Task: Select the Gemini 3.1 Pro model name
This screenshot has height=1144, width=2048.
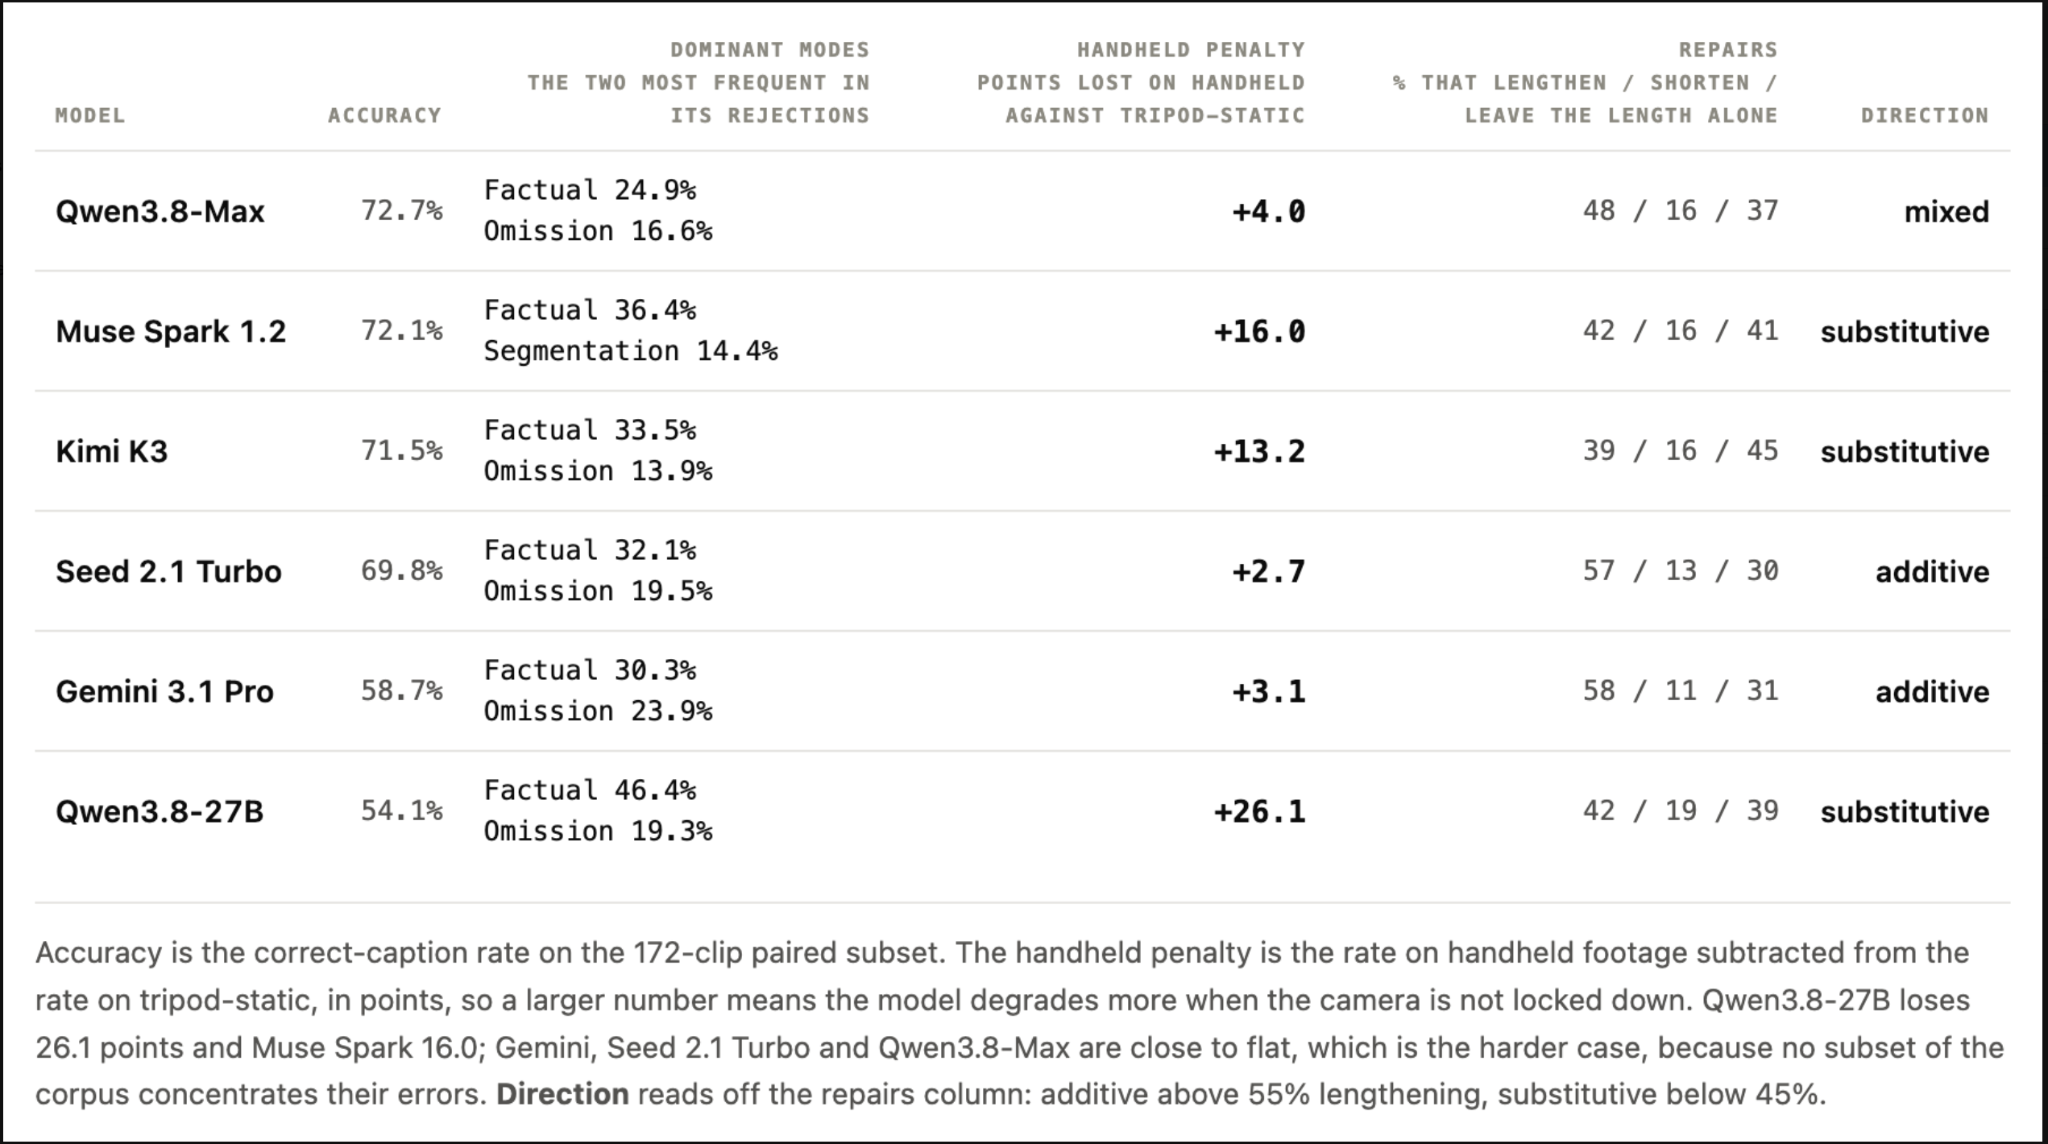Action: 165,691
